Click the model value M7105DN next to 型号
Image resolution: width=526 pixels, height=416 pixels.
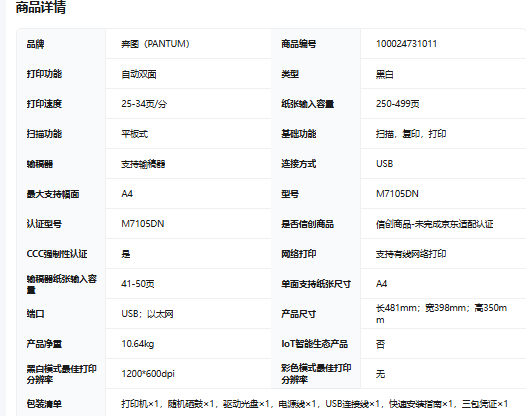coord(397,194)
